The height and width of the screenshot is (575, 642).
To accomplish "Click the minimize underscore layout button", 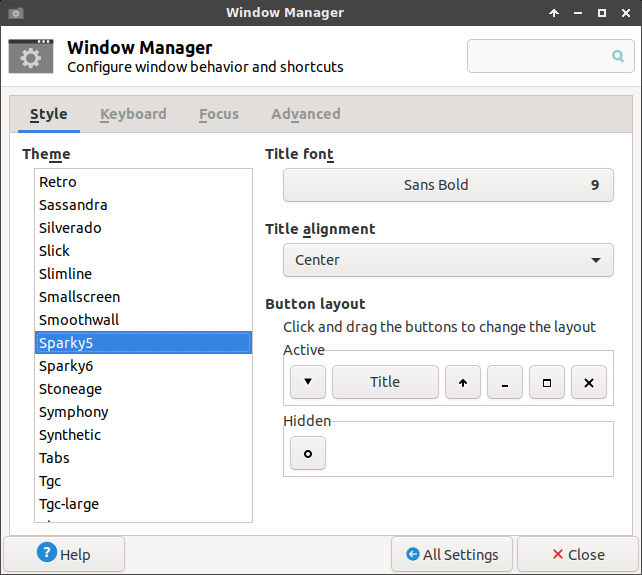I will [x=505, y=382].
